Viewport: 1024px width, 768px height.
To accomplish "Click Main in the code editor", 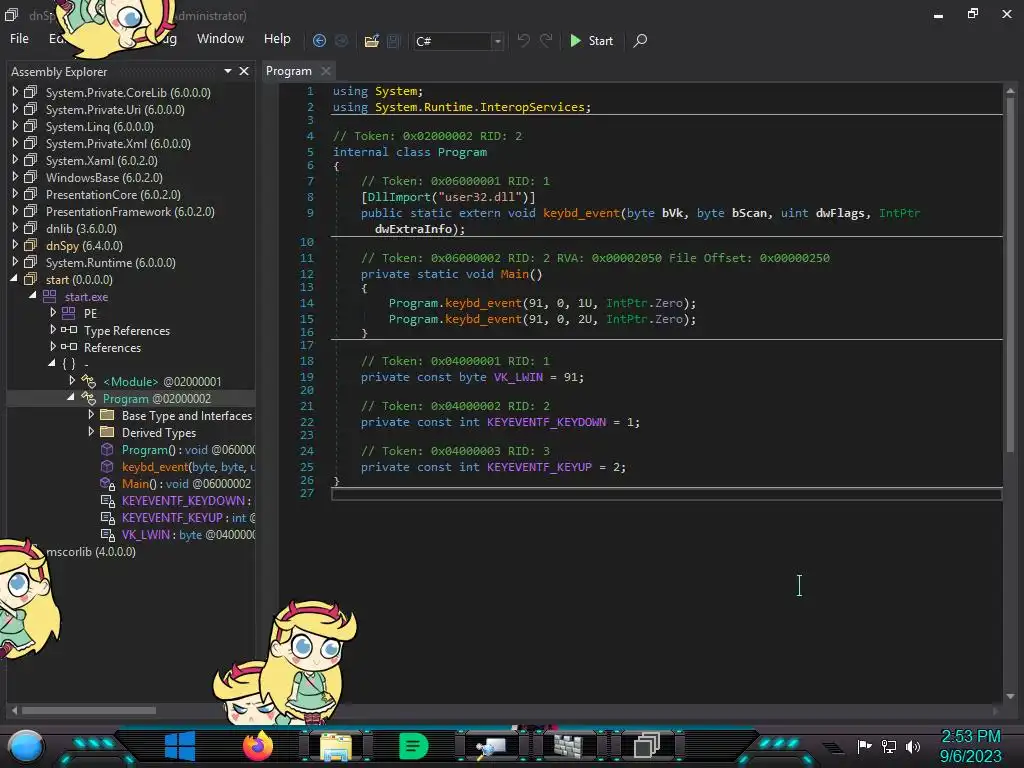I will [x=514, y=274].
